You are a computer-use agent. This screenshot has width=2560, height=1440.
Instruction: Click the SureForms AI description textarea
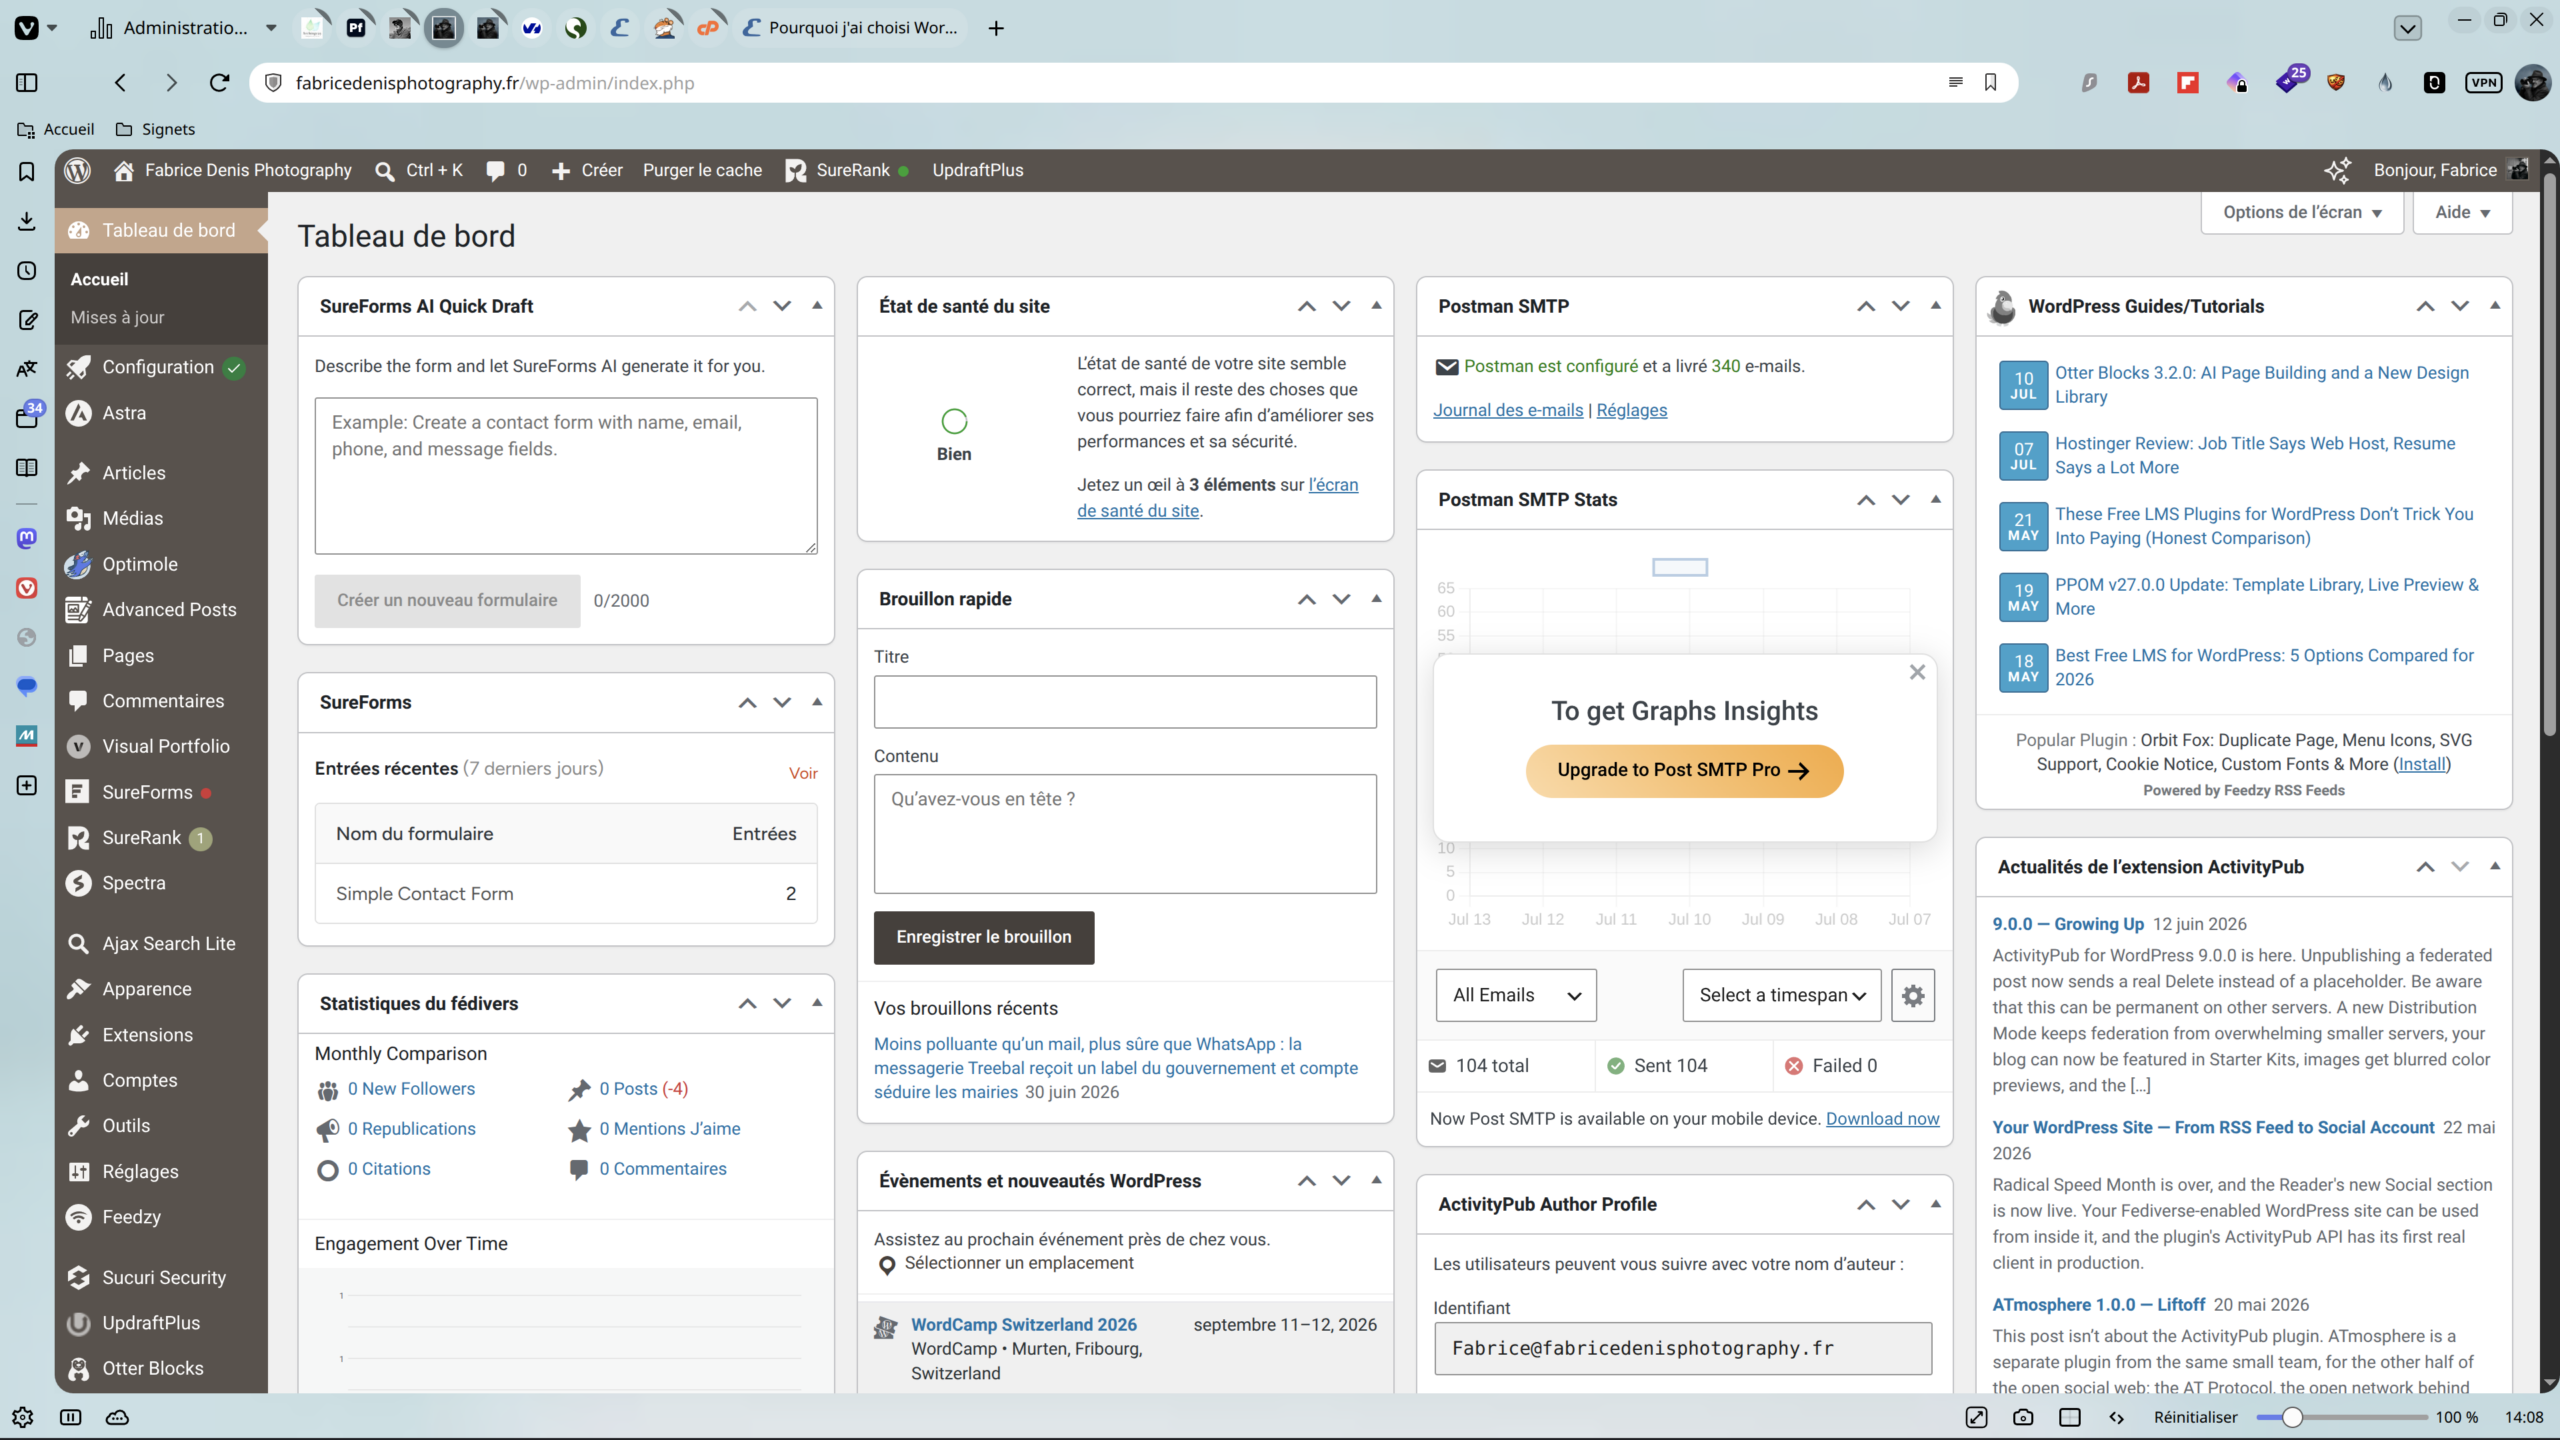coord(566,476)
